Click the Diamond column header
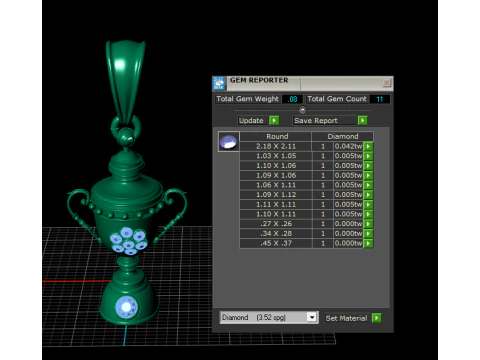The height and width of the screenshot is (360, 480). click(x=343, y=136)
